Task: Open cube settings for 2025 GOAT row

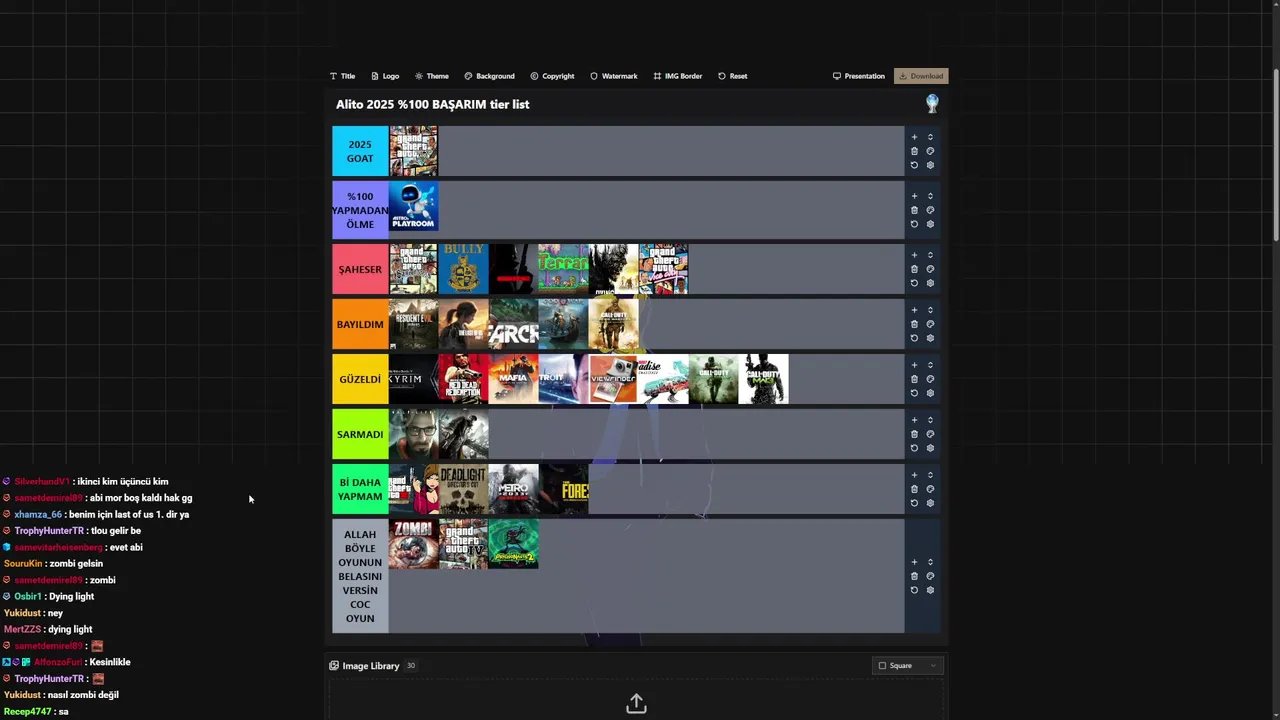Action: pos(930,165)
